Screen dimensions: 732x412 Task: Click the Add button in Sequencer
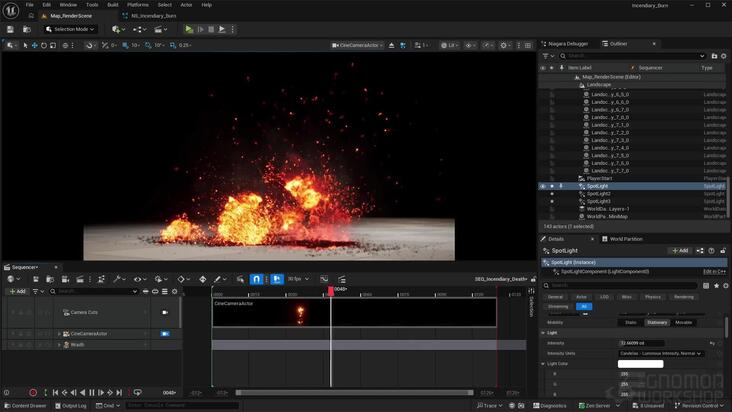tap(18, 291)
